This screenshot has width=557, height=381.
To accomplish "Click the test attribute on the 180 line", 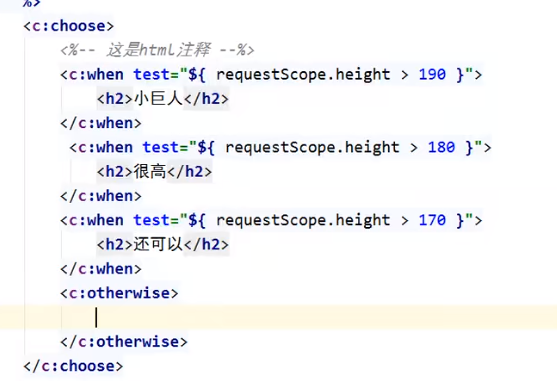I will (x=161, y=147).
